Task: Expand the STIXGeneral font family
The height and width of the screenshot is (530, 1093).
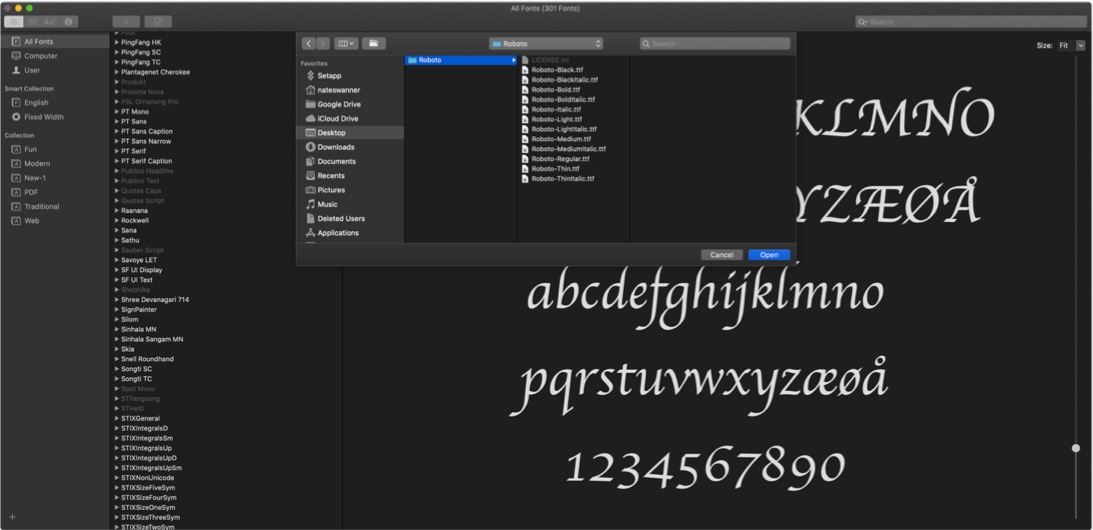Action: (116, 418)
